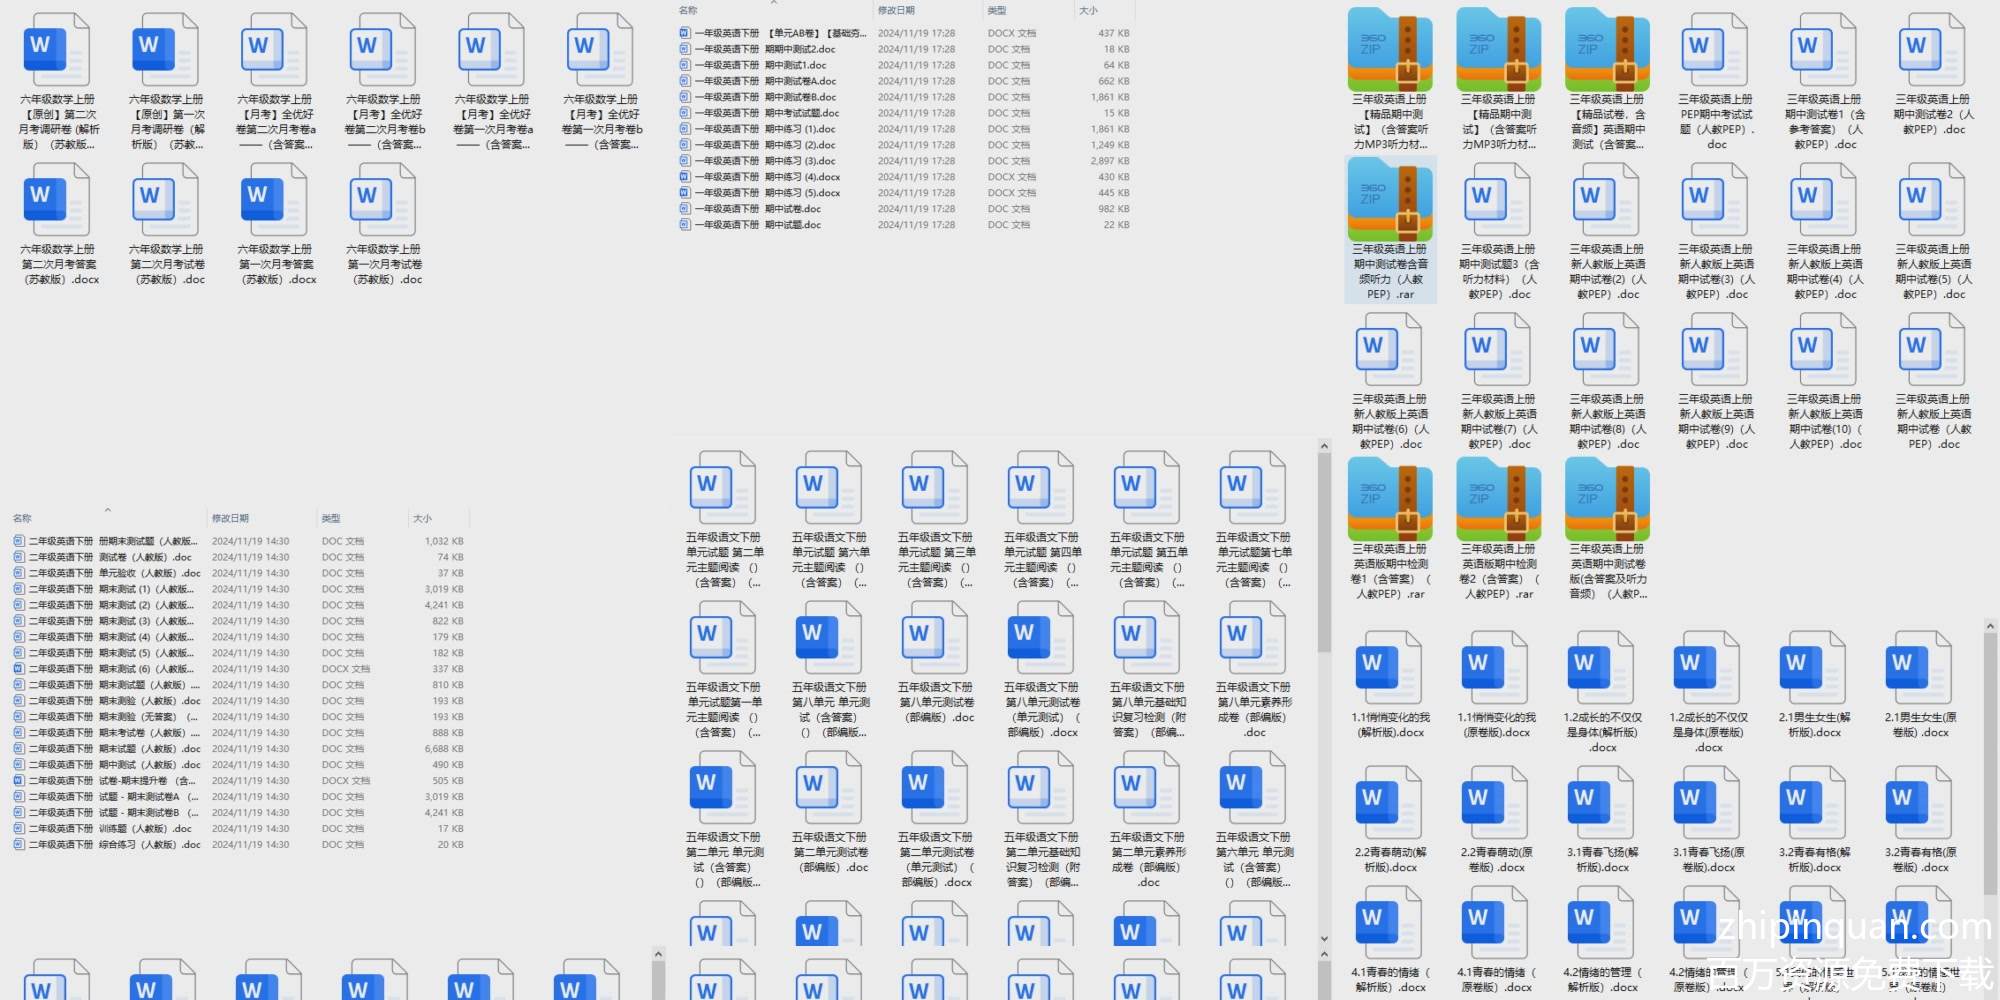Select the 全优好卷第一次月考卷b Word document icon
This screenshot has height=1000, width=2000.
pyautogui.click(x=602, y=50)
